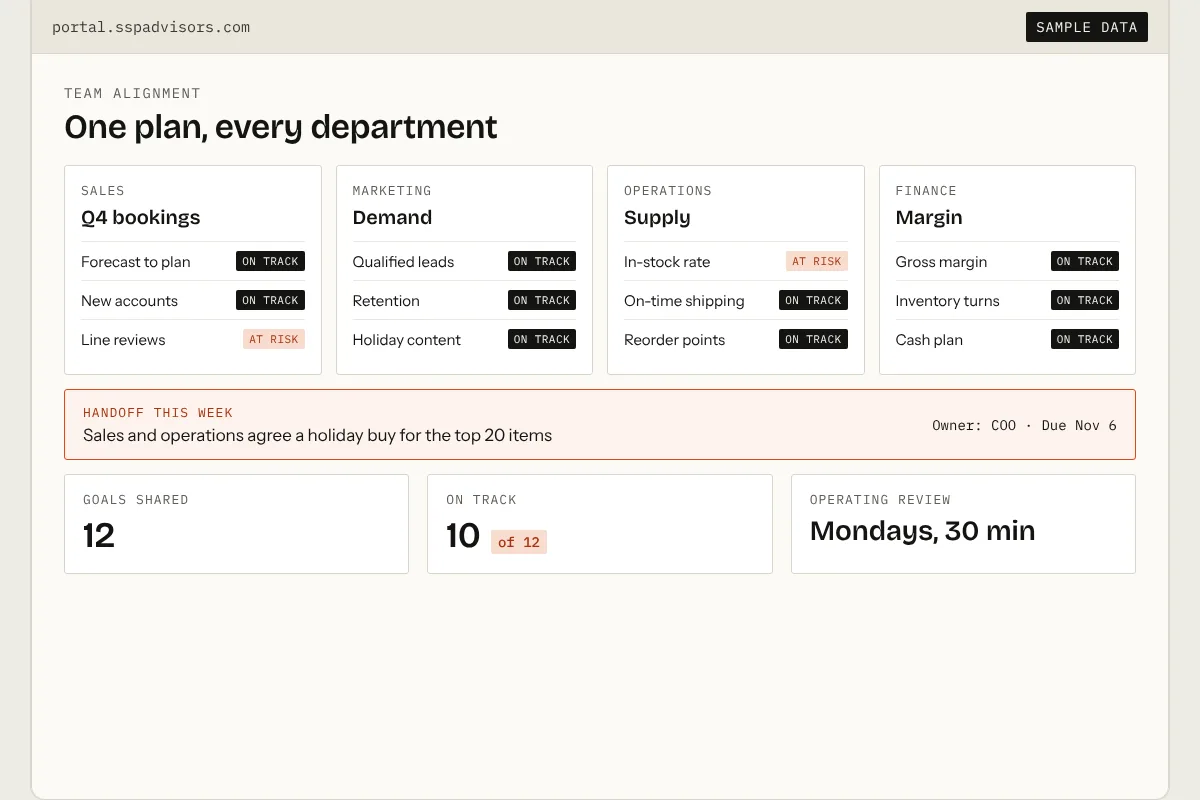Click the GOALS SHARED label
1200x800 pixels.
135,499
